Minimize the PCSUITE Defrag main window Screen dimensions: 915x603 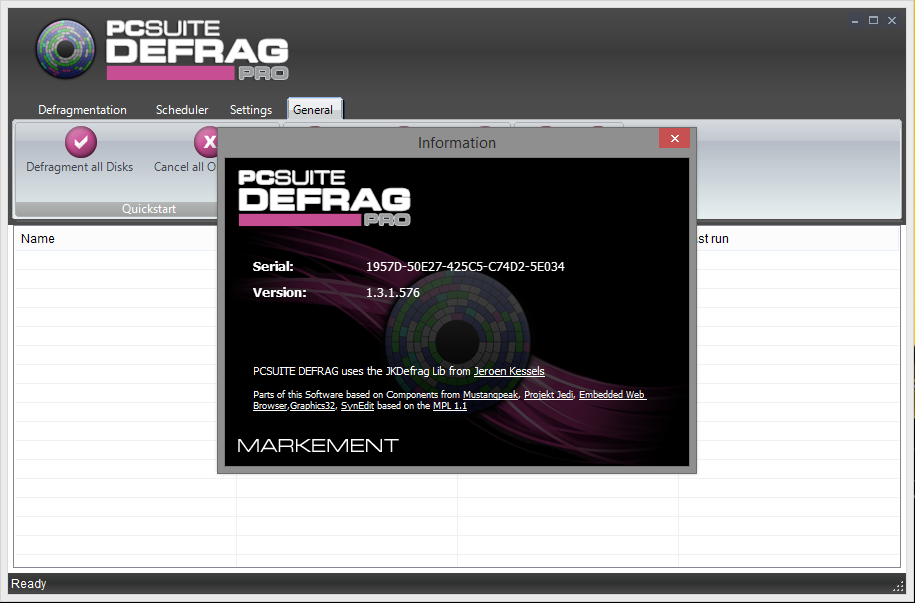pyautogui.click(x=855, y=21)
